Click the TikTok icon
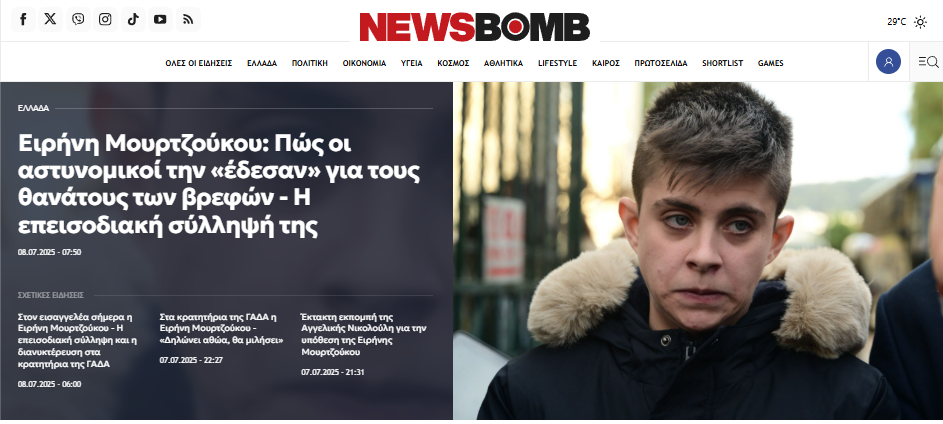943x424 pixels. pyautogui.click(x=133, y=19)
